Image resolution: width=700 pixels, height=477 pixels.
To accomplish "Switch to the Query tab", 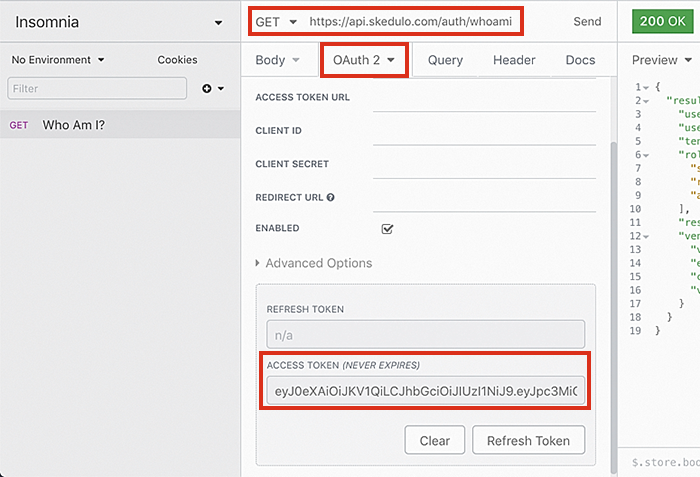I will (445, 60).
